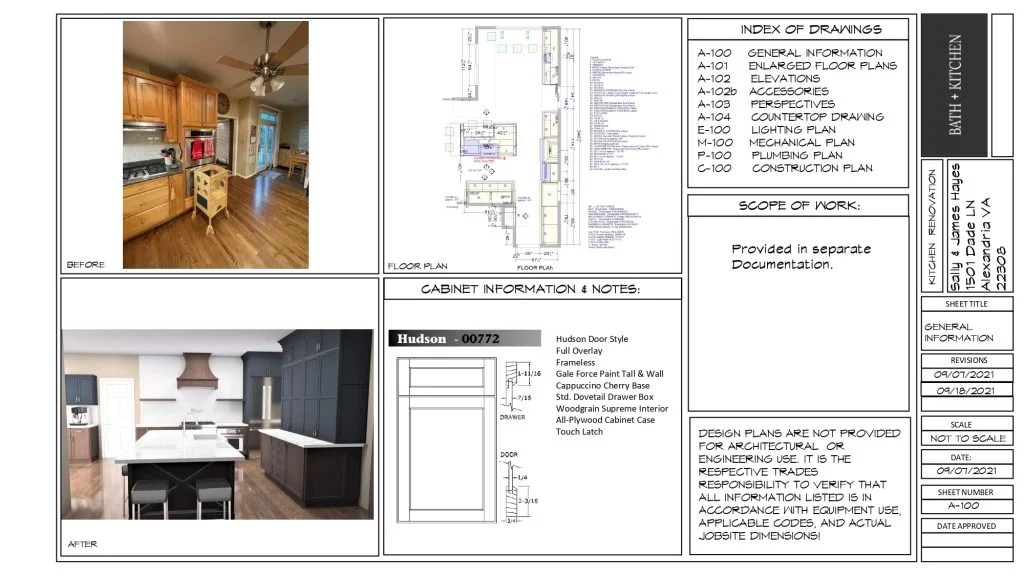
Task: Click the 'BATH + KITCHEN' logo block
Action: 954,85
